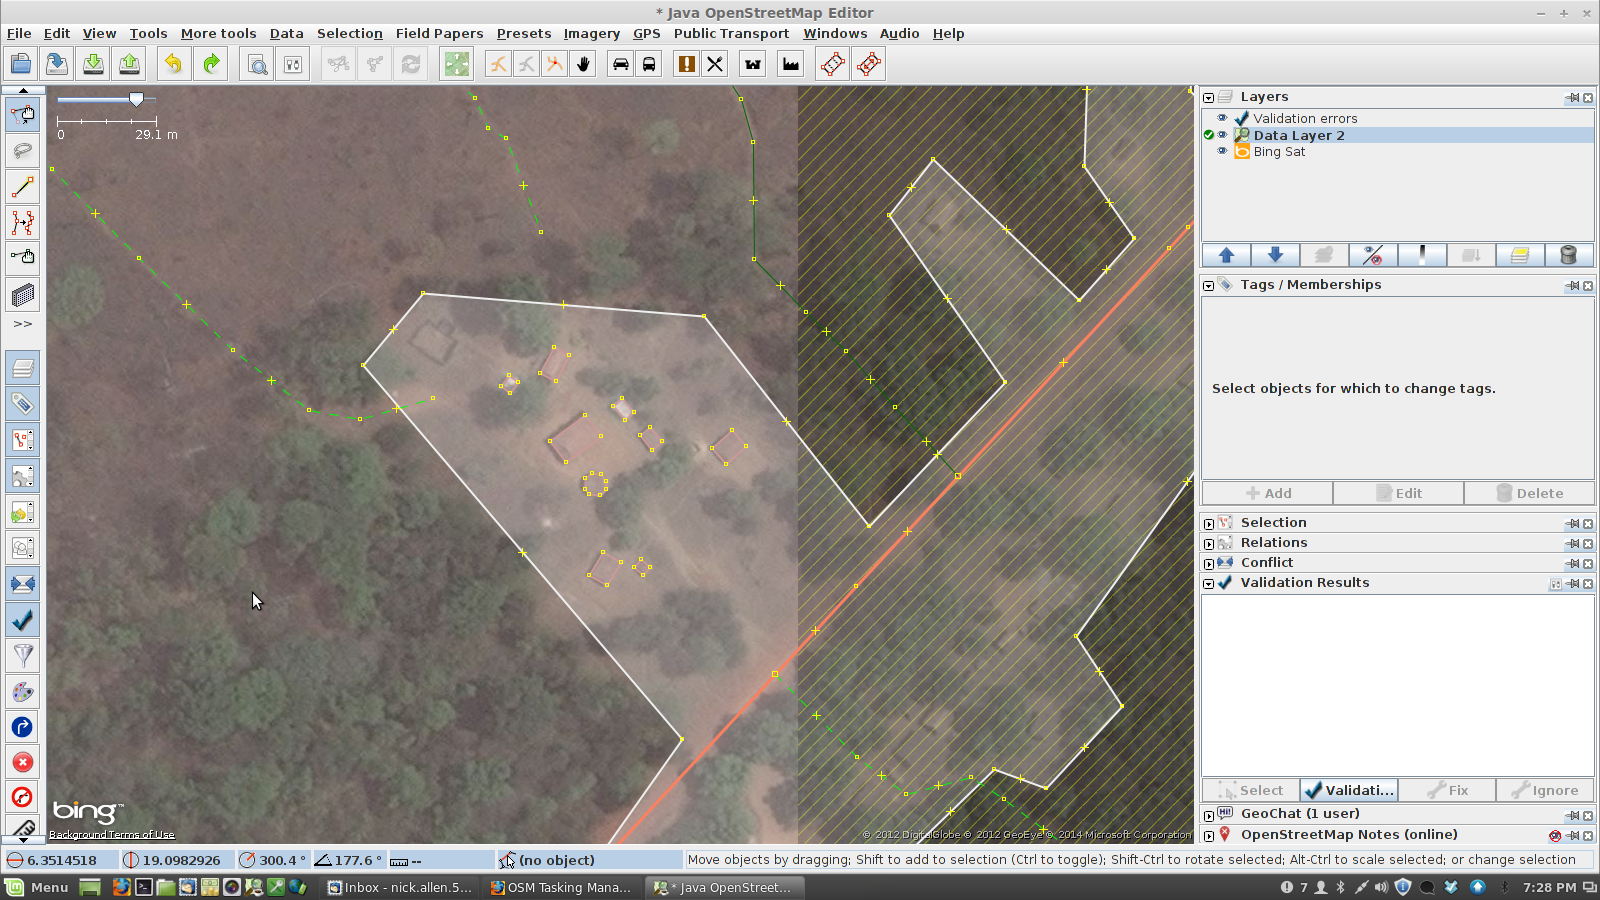The width and height of the screenshot is (1600, 900).
Task: Click the car highway preset icon
Action: (621, 64)
